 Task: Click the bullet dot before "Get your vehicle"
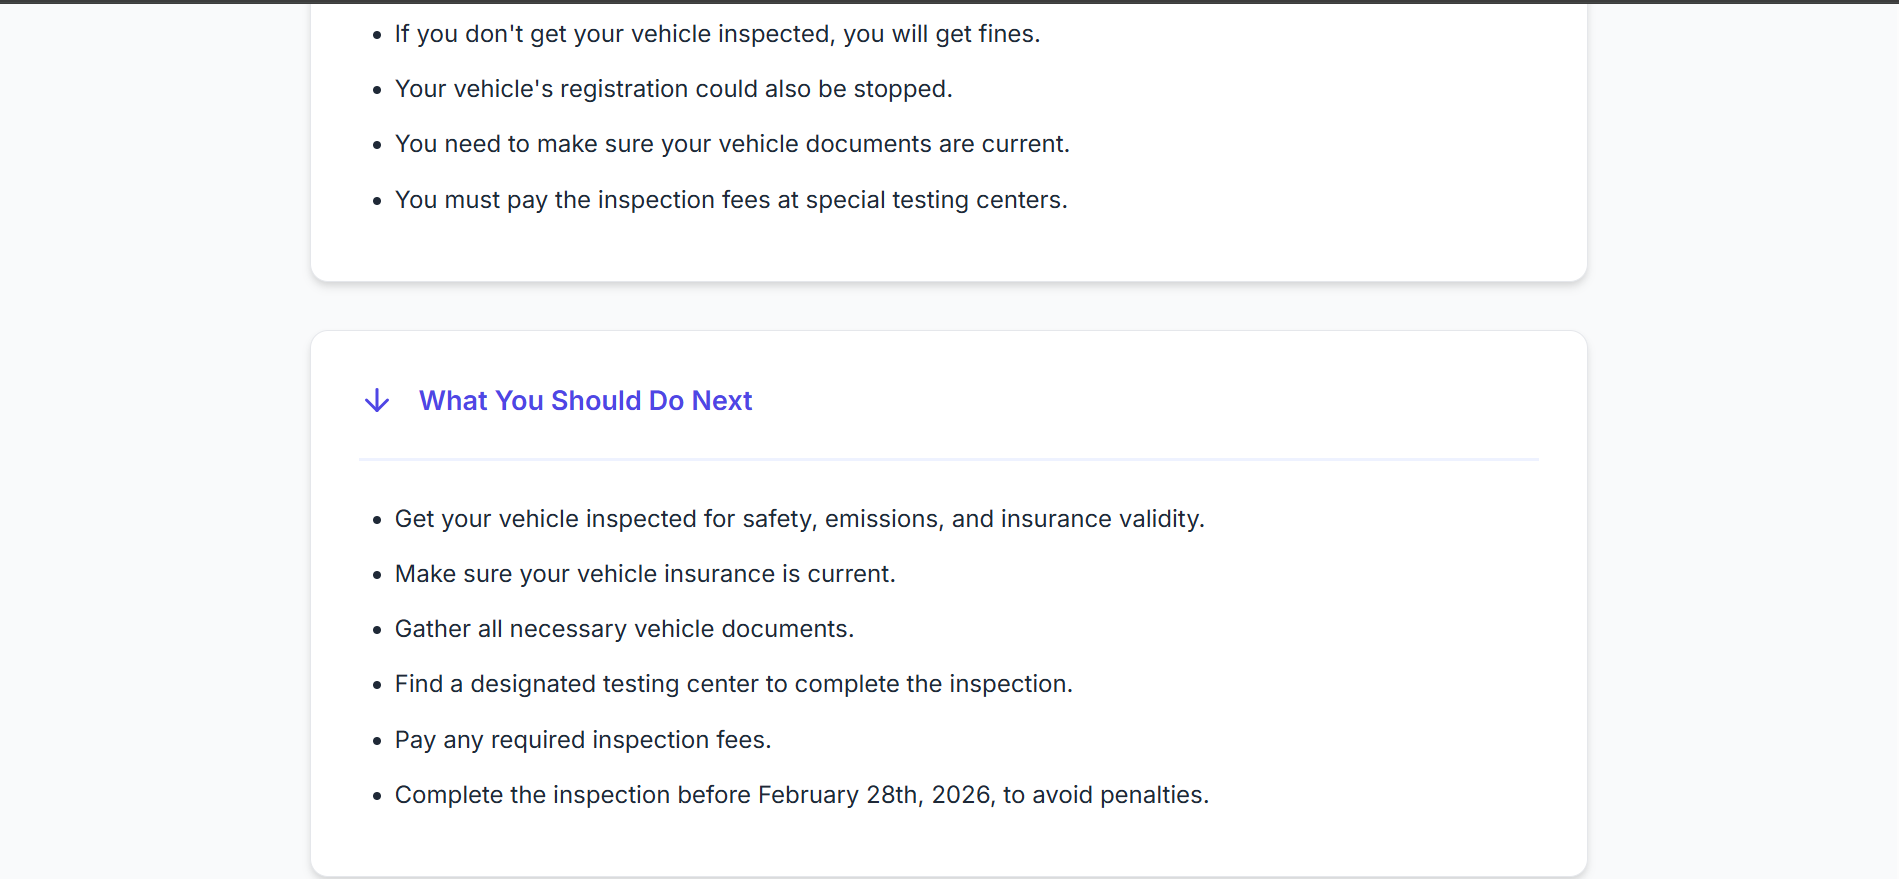[x=377, y=520]
